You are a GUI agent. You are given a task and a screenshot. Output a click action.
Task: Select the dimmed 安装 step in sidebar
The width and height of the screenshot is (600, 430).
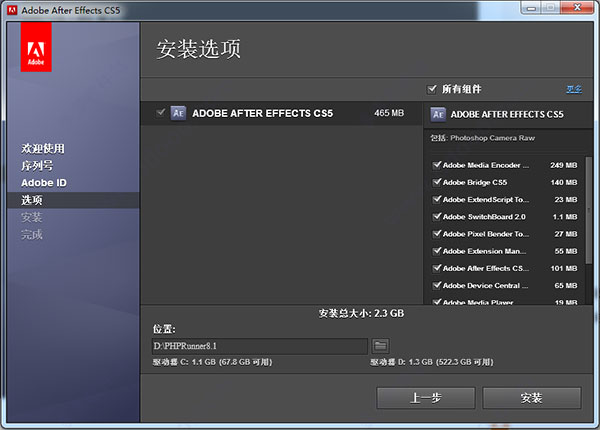click(32, 217)
